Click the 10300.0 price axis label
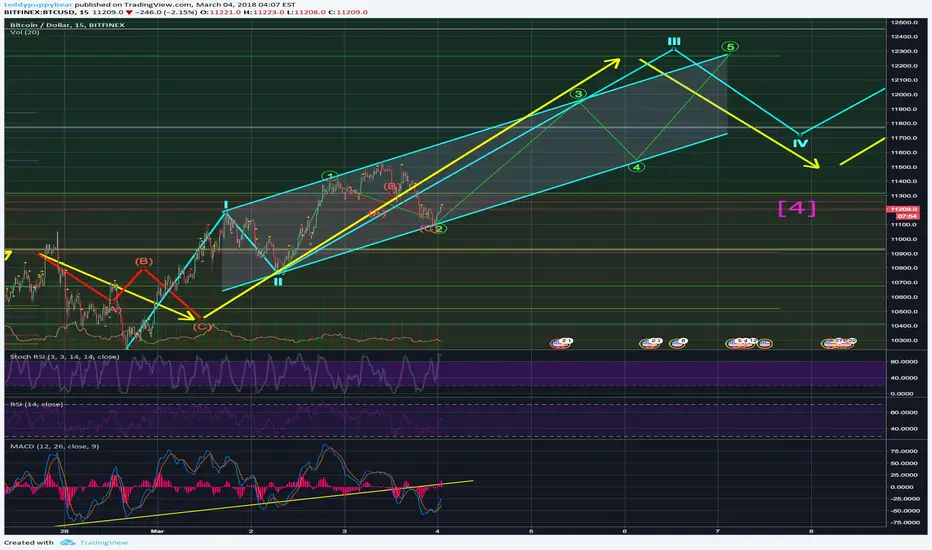This screenshot has height=550, width=932. [904, 341]
